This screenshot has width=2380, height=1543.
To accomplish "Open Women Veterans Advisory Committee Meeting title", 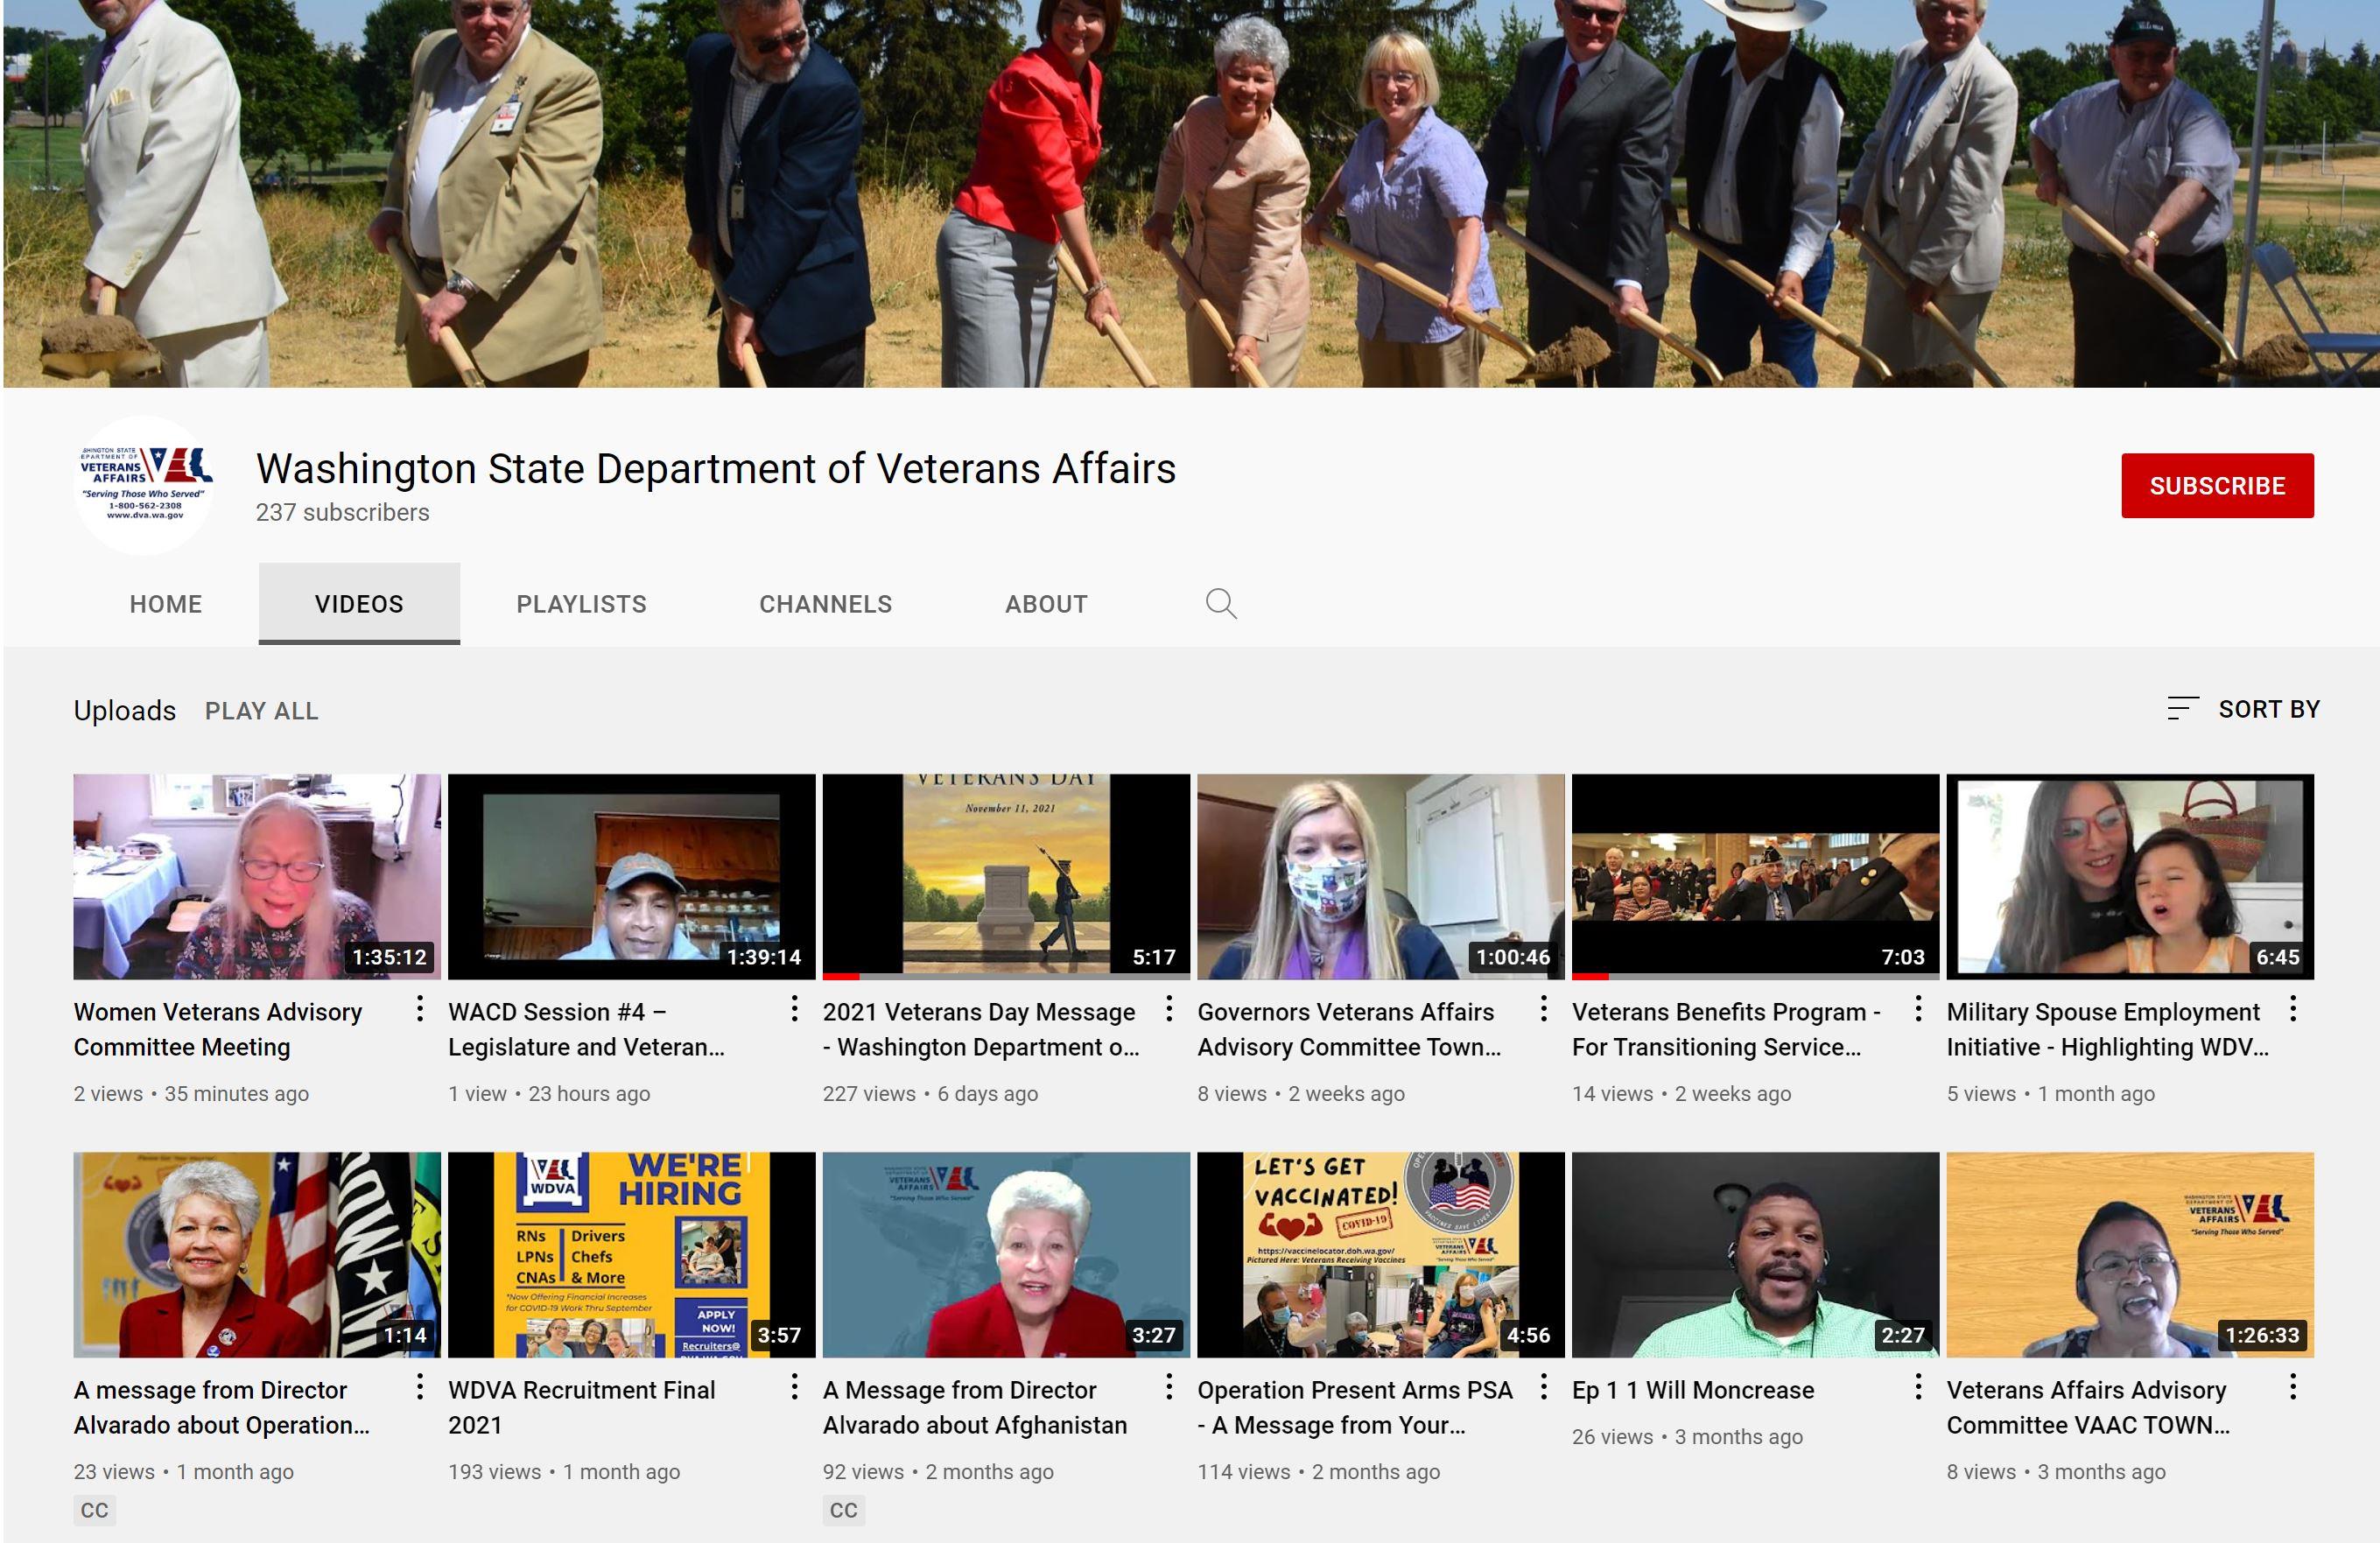I will pyautogui.click(x=218, y=1029).
